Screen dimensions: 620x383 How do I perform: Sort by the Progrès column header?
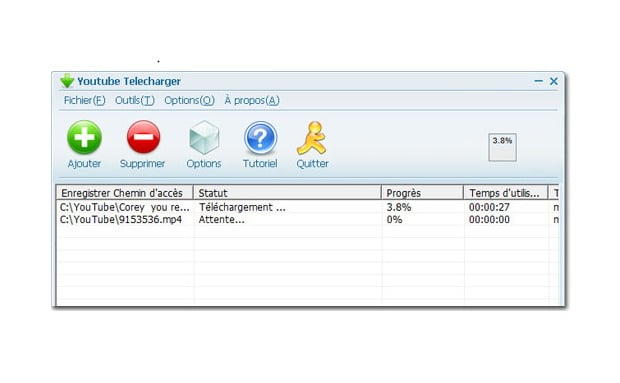click(422, 193)
